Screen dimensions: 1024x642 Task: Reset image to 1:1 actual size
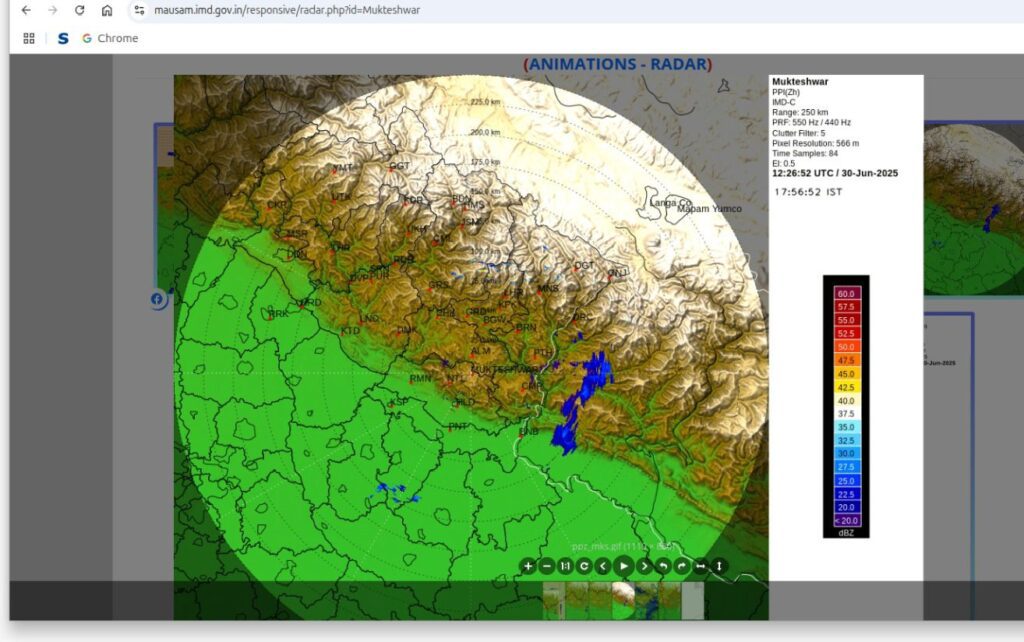(x=566, y=566)
